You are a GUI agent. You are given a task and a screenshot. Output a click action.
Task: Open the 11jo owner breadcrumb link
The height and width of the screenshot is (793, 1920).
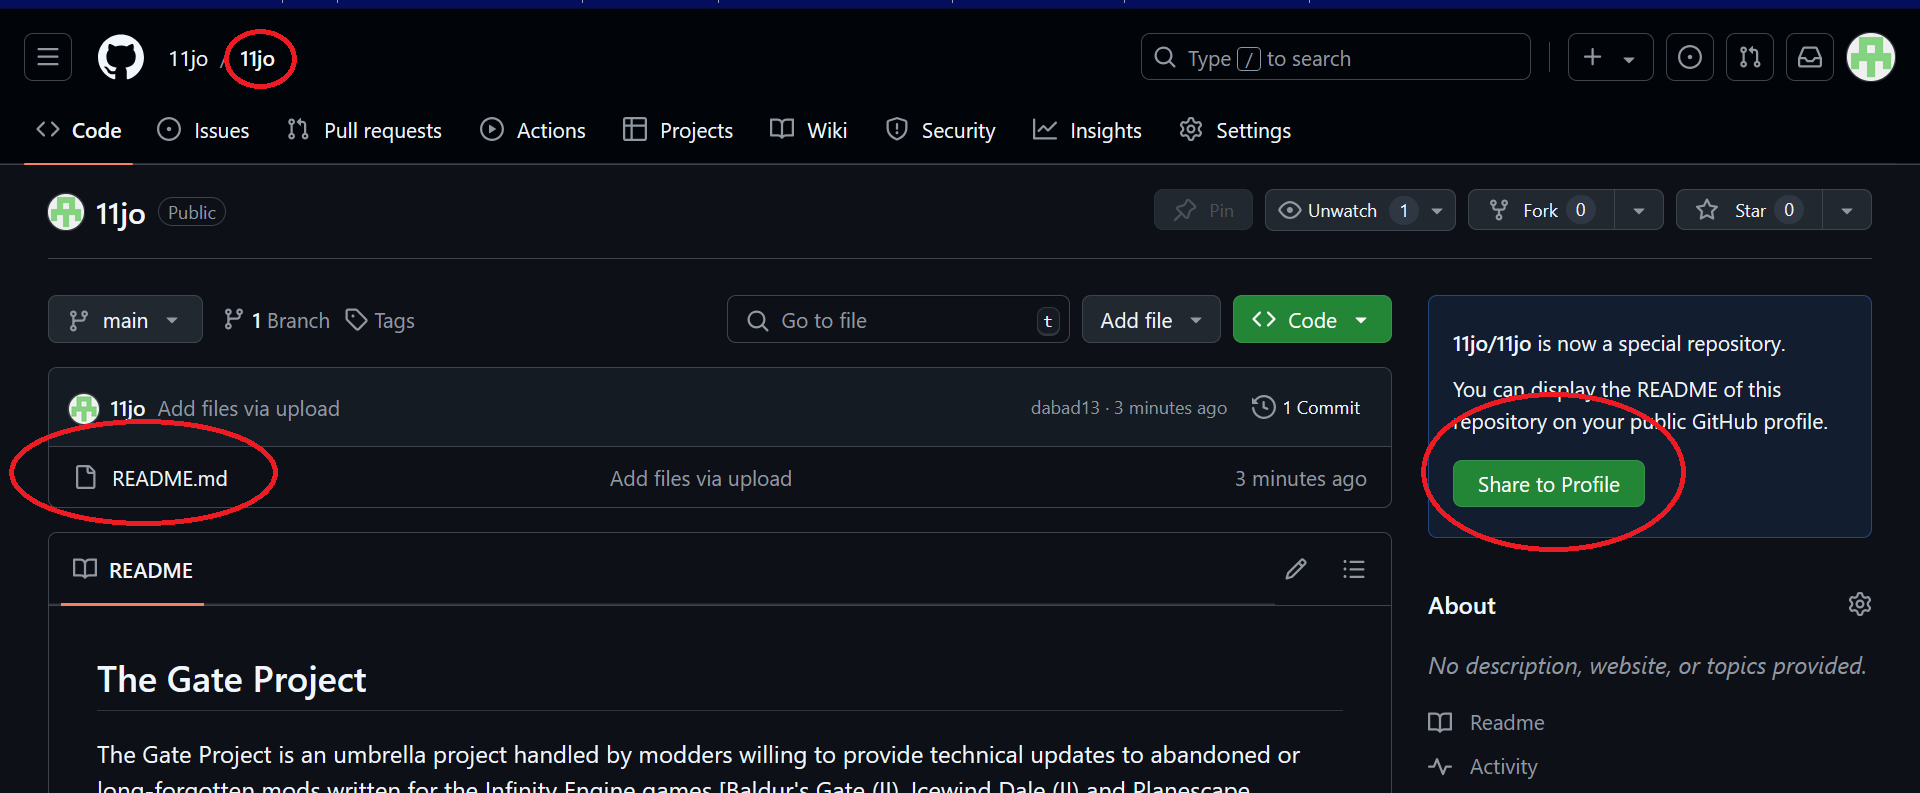188,59
